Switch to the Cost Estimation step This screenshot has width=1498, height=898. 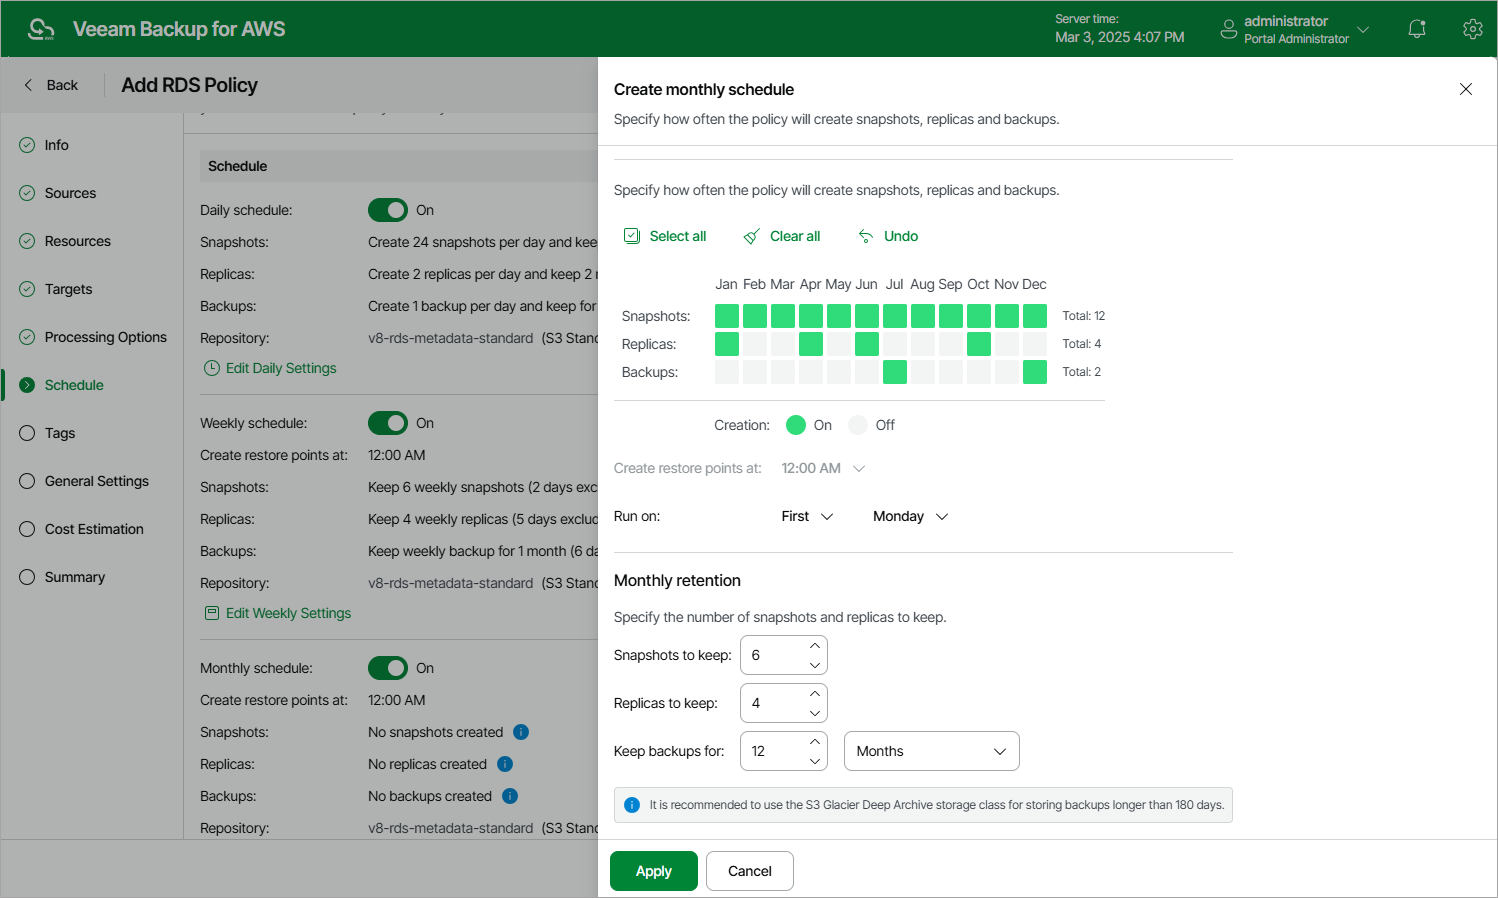coord(93,529)
